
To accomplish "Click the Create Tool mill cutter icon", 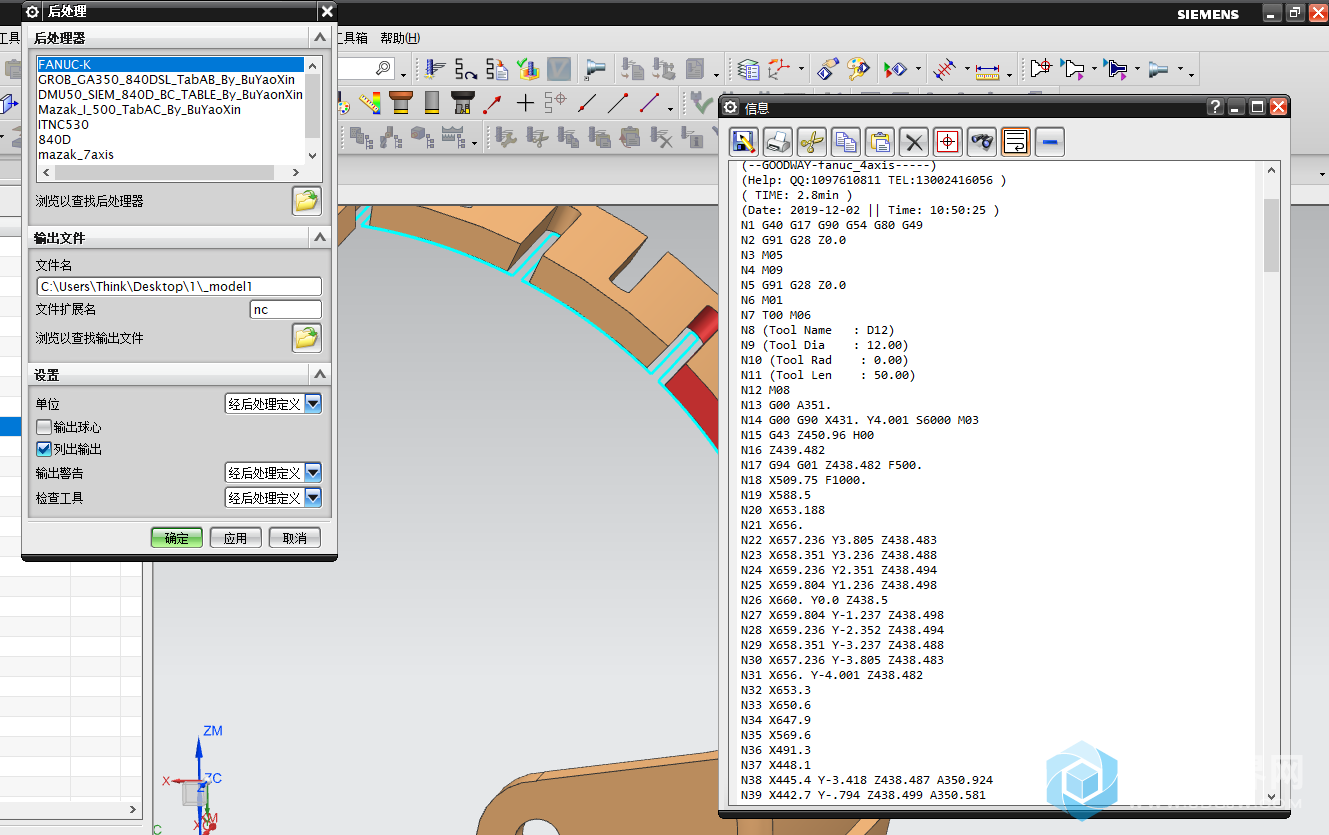I will 402,102.
